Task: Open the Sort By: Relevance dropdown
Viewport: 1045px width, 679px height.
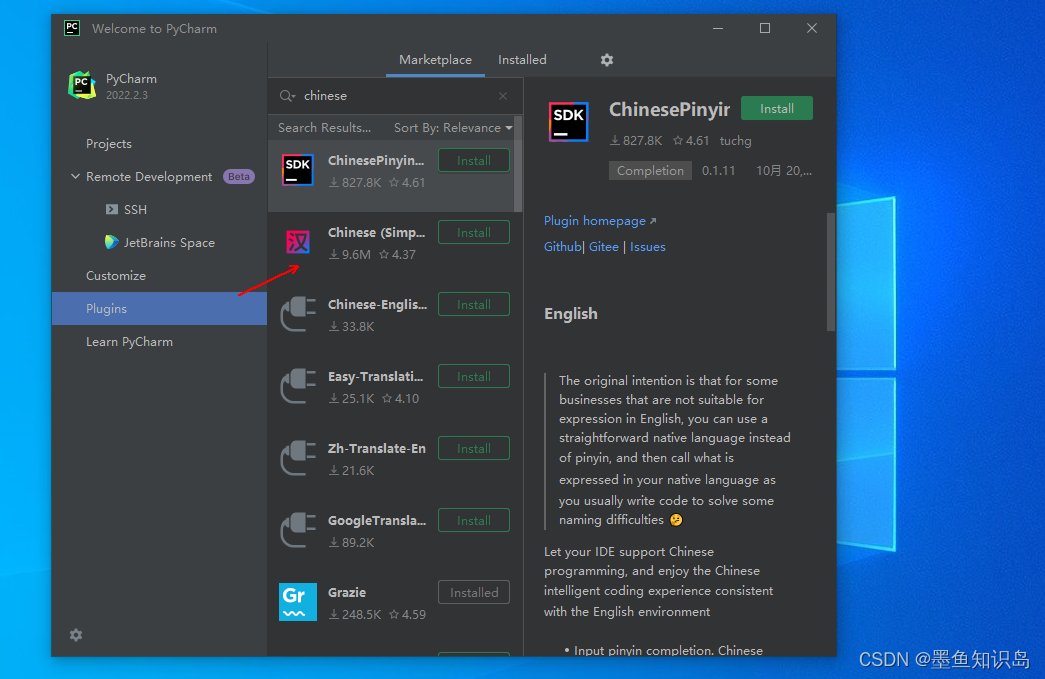Action: click(453, 128)
